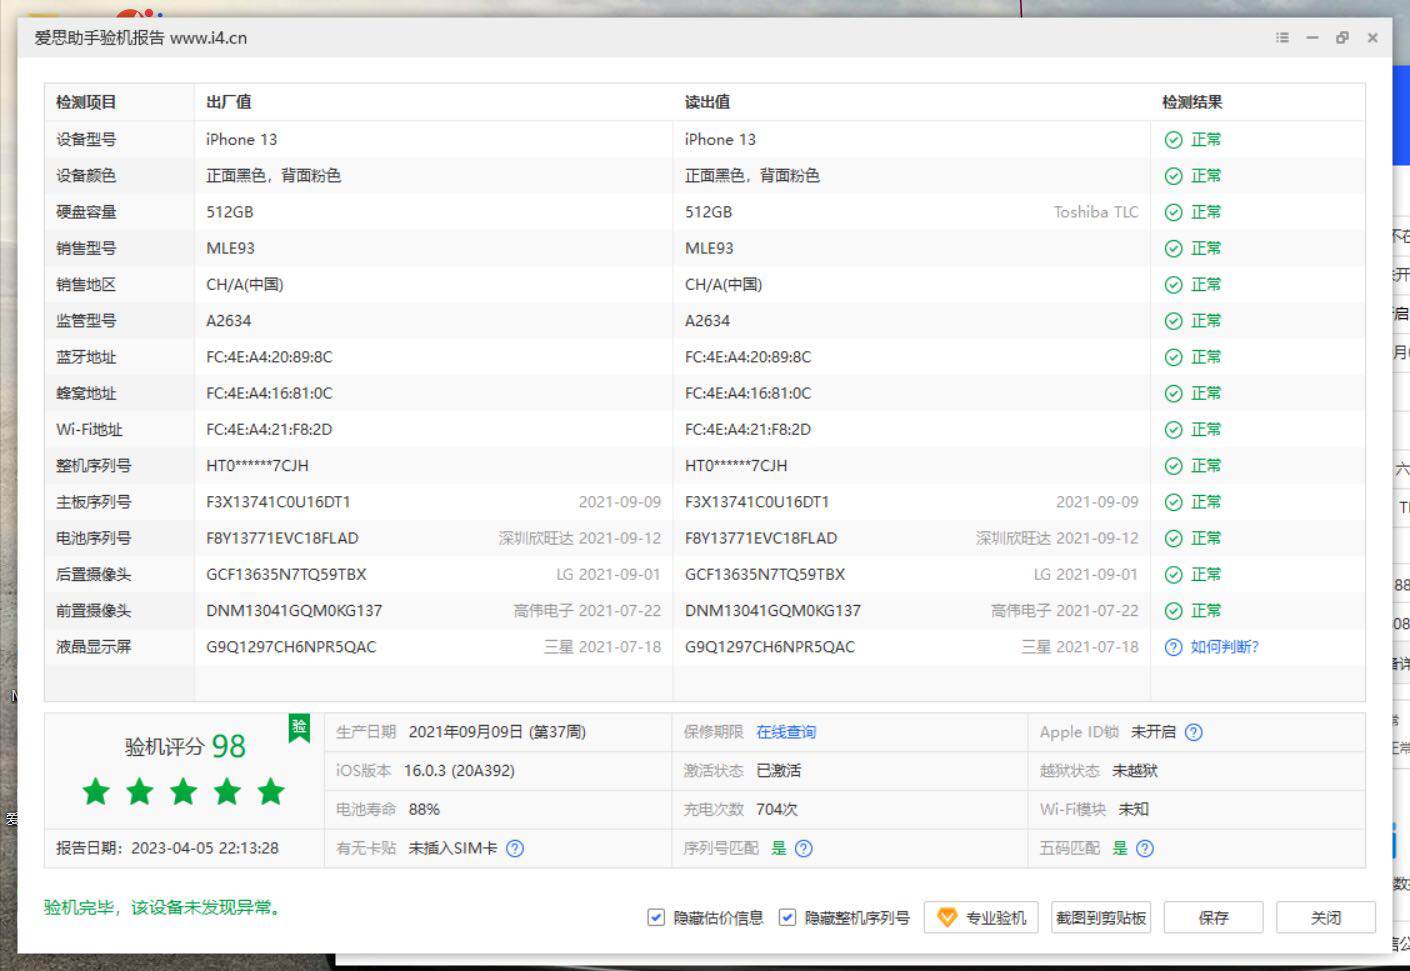The width and height of the screenshot is (1410, 971).
Task: Click the 读出值 column header
Action: [707, 102]
